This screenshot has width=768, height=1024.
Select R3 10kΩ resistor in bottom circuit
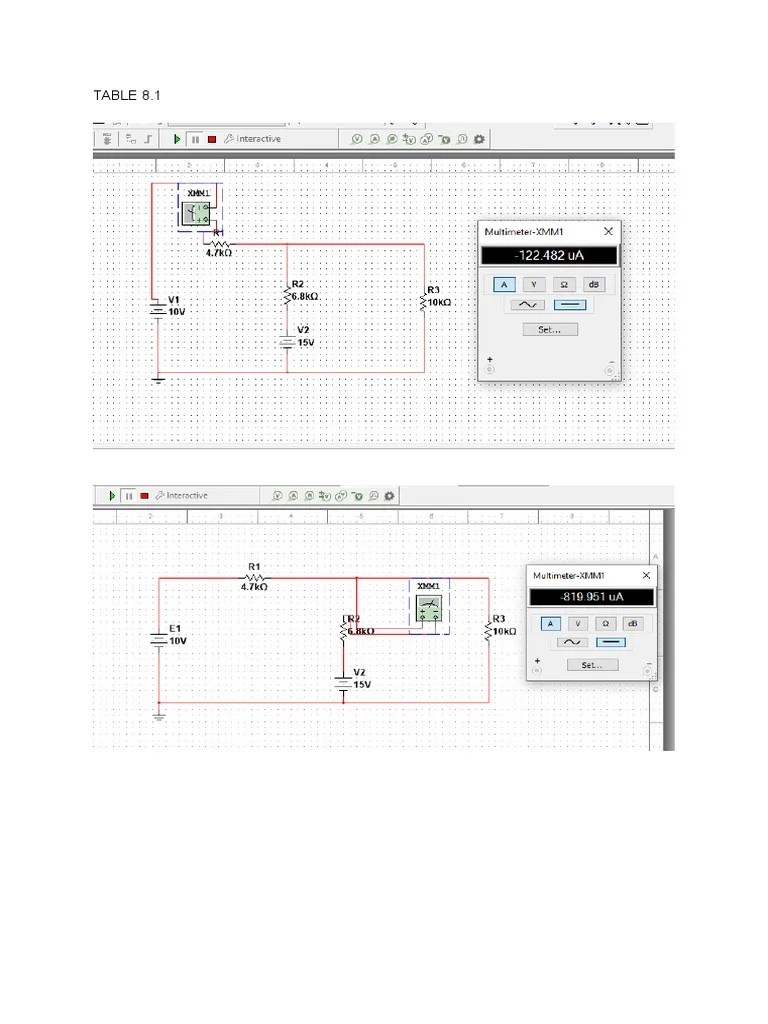click(x=488, y=630)
